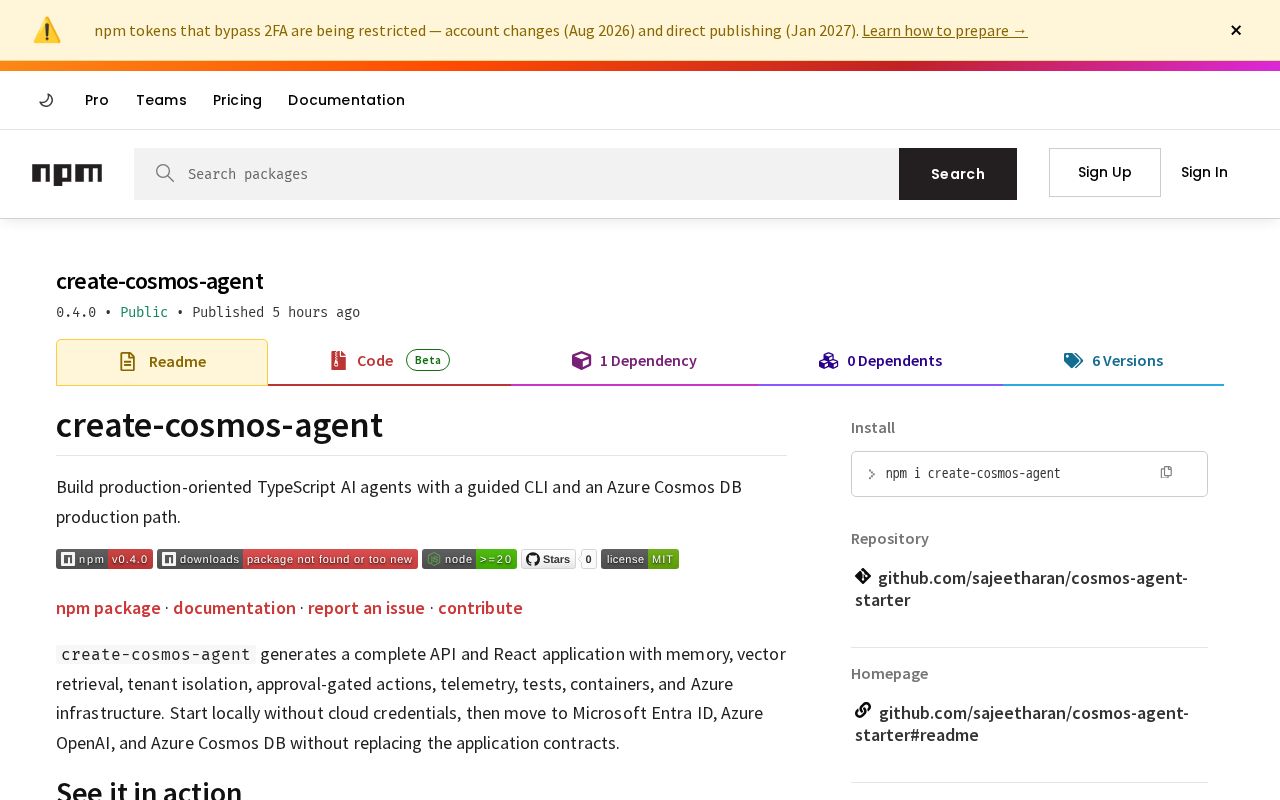This screenshot has height=800, width=1280.
Task: Copy the npm install command
Action: (x=1166, y=472)
